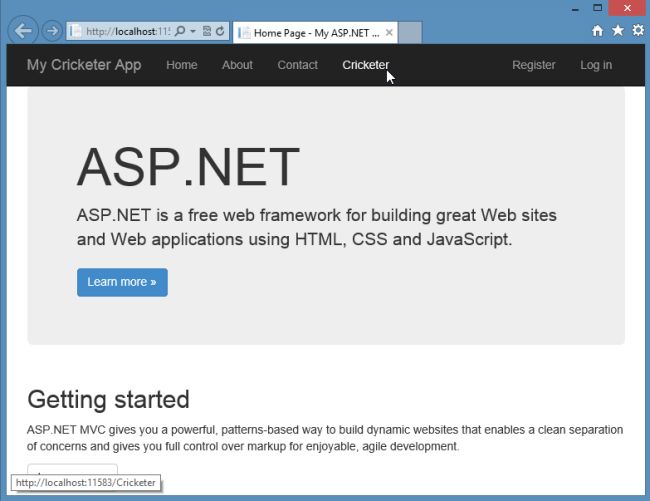The width and height of the screenshot is (650, 501).
Task: Open the Contact navigation link
Action: tap(298, 65)
